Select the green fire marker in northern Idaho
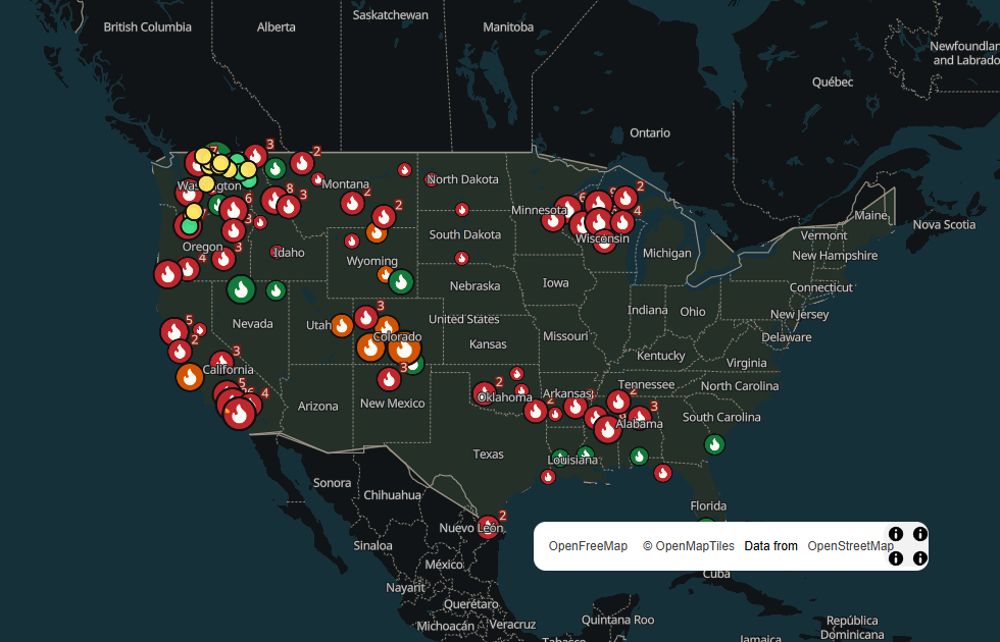The width and height of the screenshot is (1000, 642). pyautogui.click(x=276, y=169)
